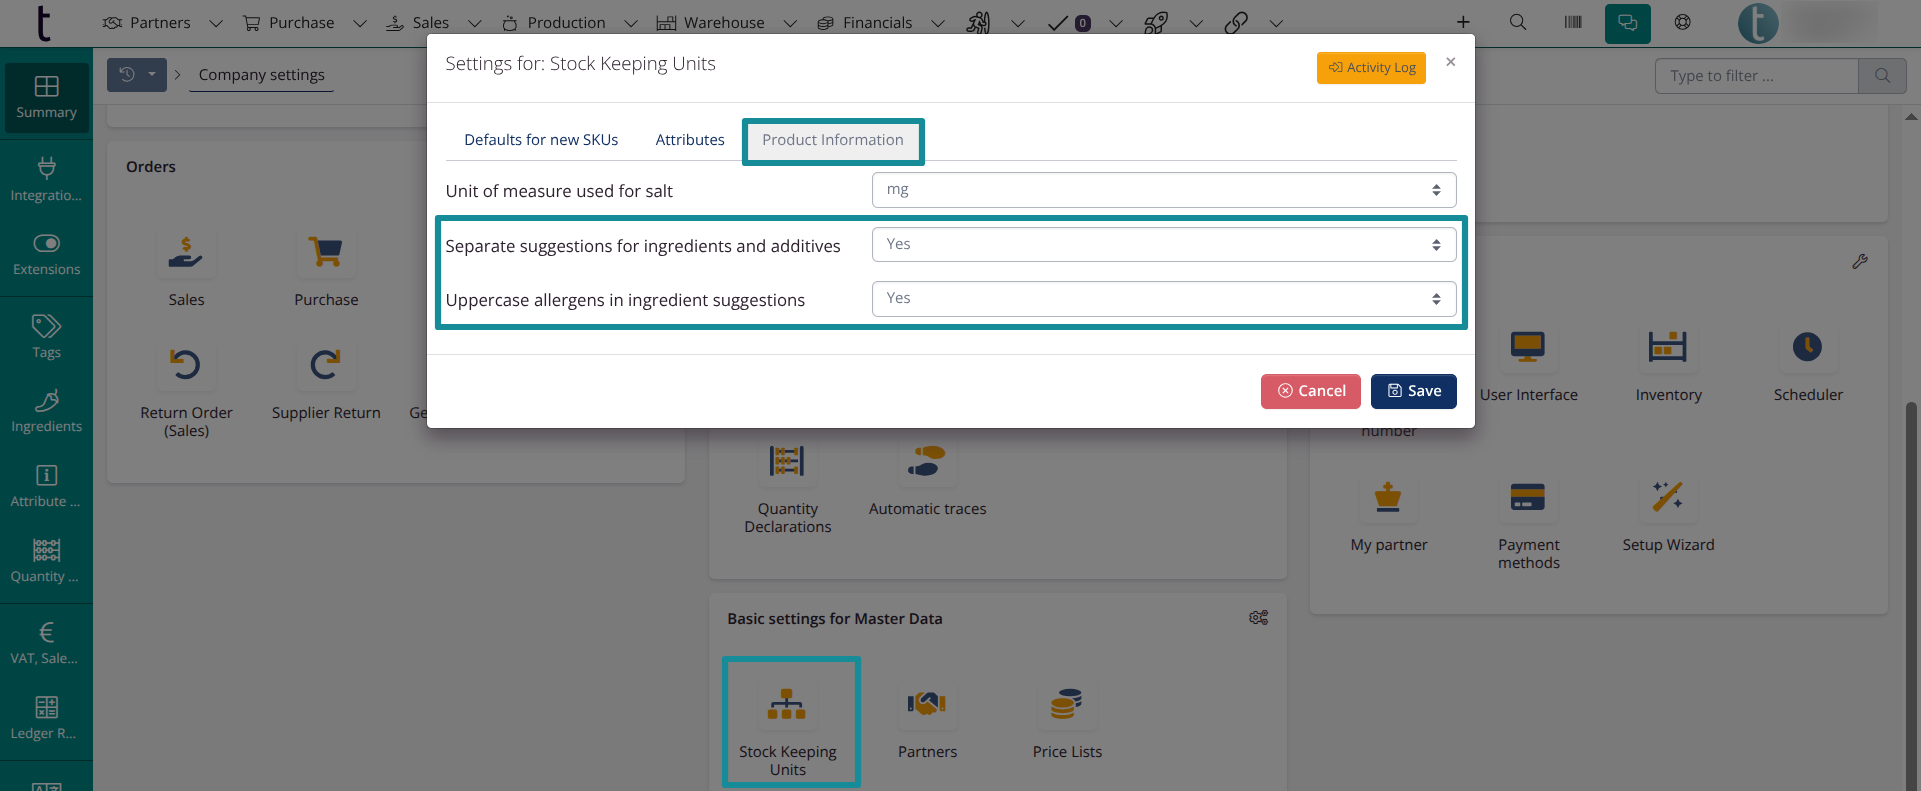The width and height of the screenshot is (1921, 791).
Task: Switch to Defaults for new SKUs tab
Action: [541, 140]
